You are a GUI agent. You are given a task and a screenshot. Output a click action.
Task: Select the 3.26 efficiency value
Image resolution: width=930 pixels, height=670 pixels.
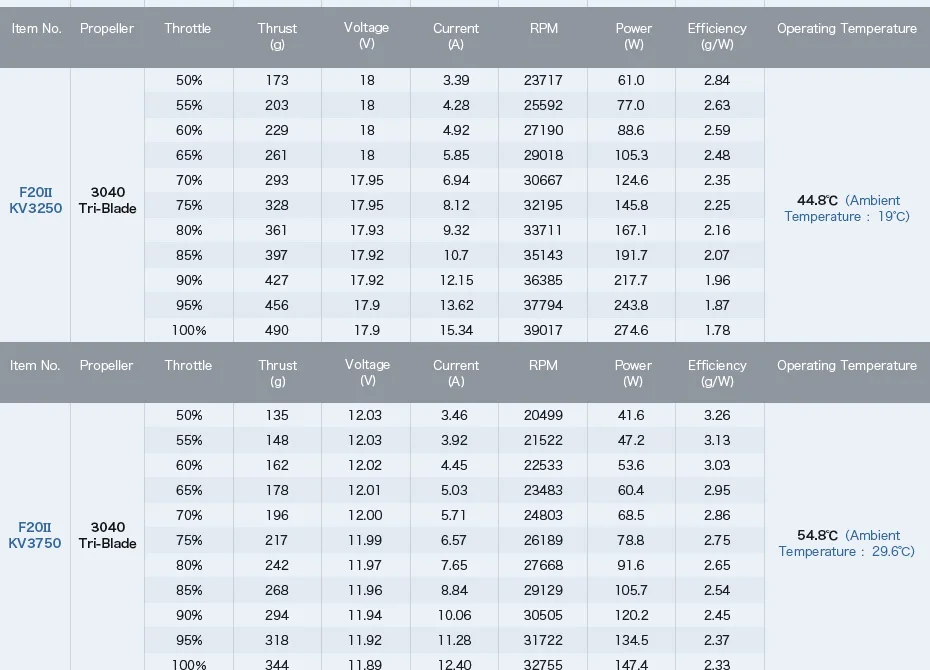[x=717, y=415]
